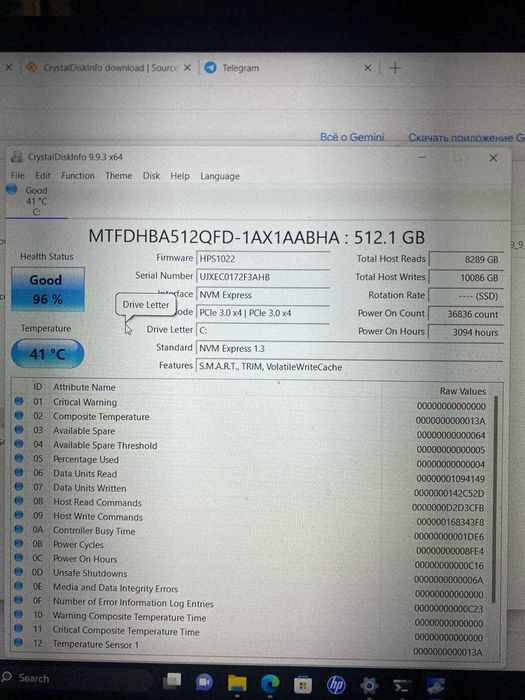The image size is (525, 700).
Task: Click the Features field S.M.A.R.T., TRIM
Action: (x=350, y=367)
